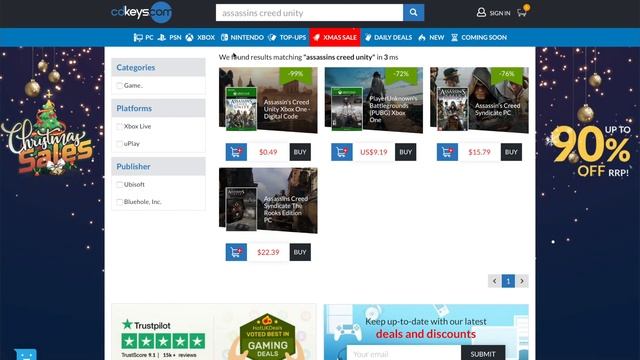Buy PUBG Xbox One for US$9.19
The image size is (640, 360).
click(405, 152)
